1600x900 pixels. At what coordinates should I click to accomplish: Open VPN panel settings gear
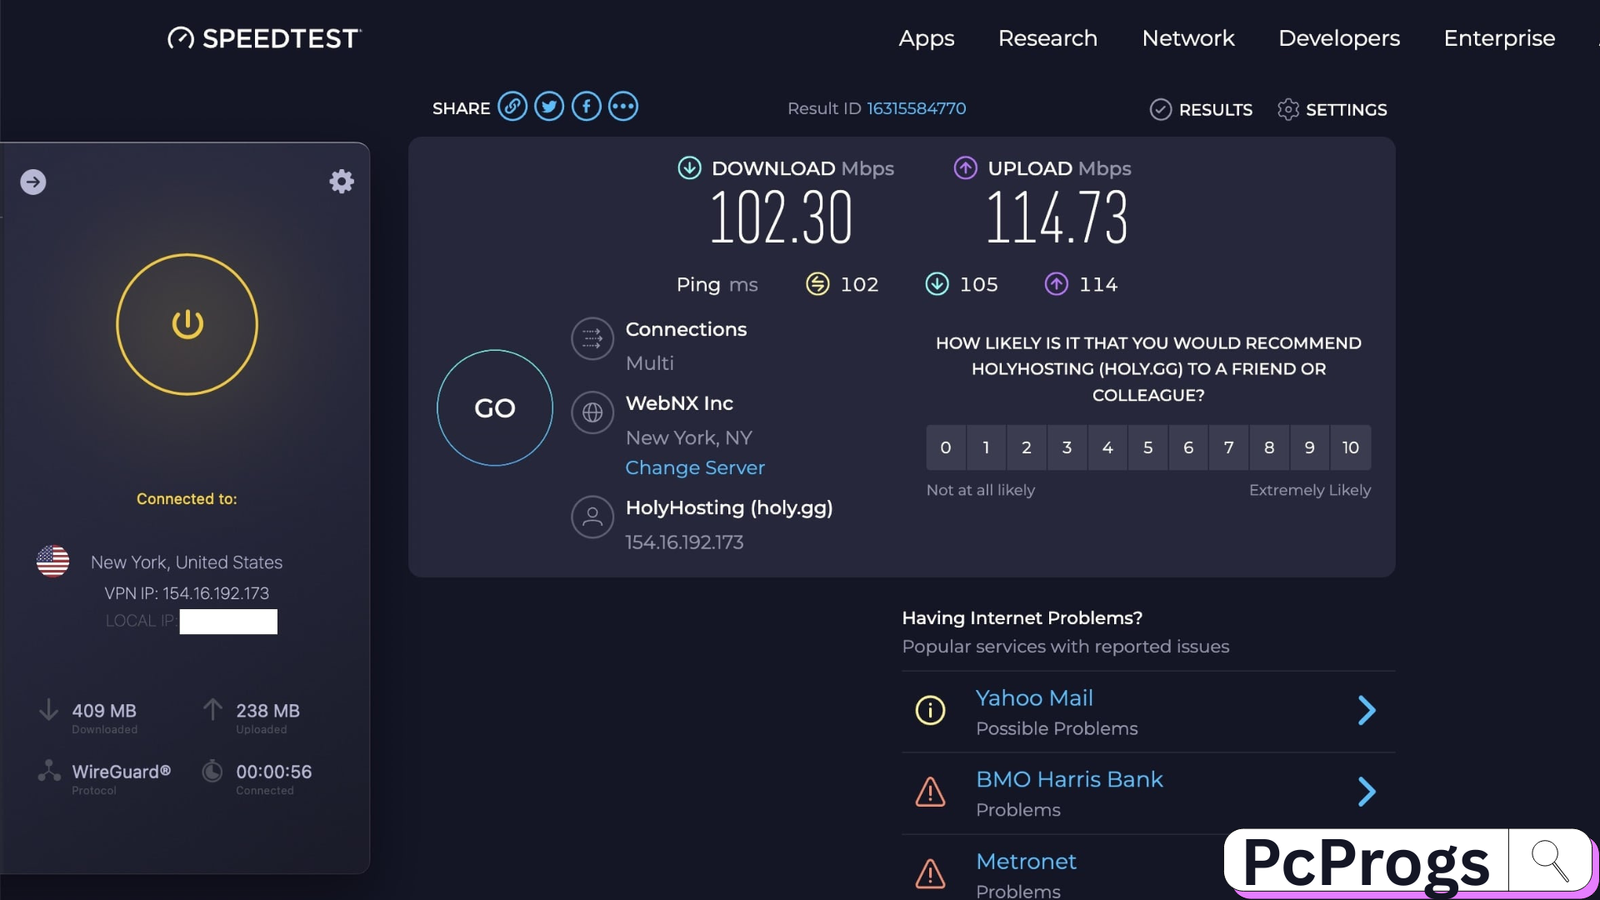click(342, 181)
